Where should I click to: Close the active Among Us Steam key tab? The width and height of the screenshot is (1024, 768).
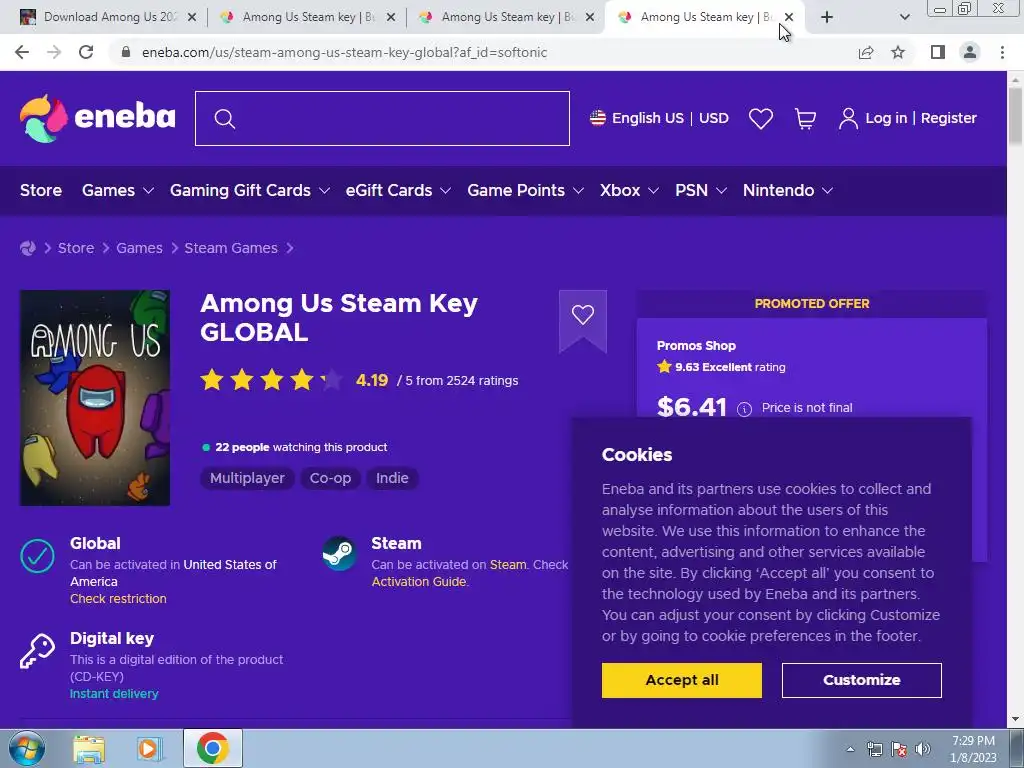tap(789, 17)
